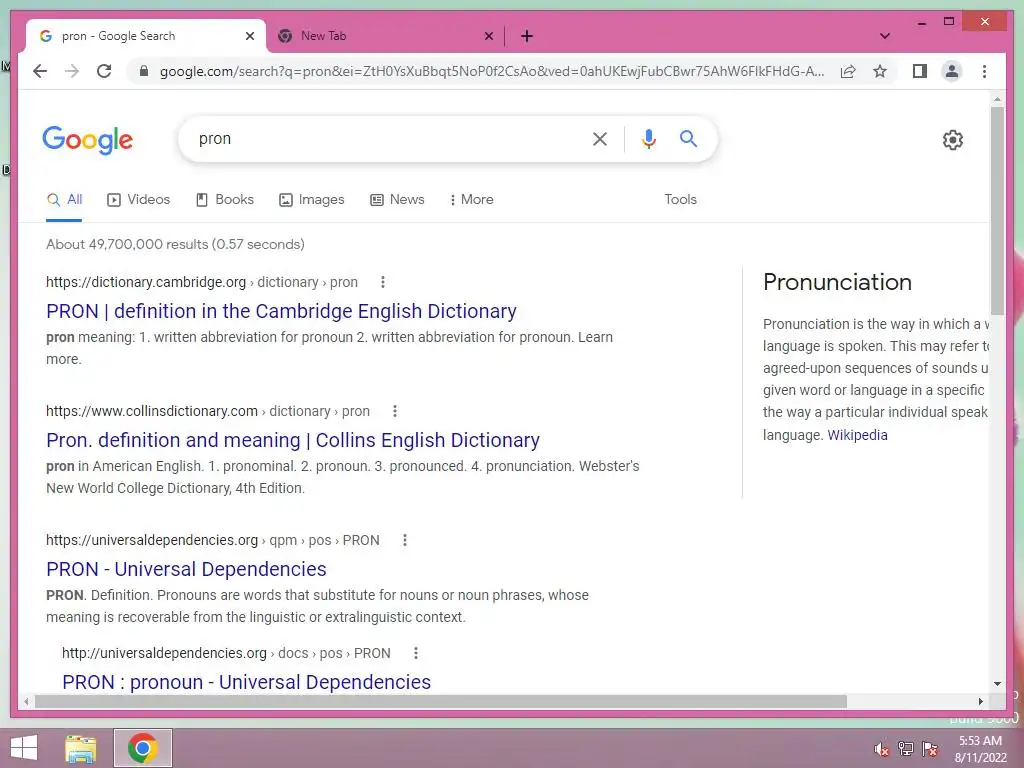1024x768 pixels.
Task: Switch to News results
Action: pos(397,200)
